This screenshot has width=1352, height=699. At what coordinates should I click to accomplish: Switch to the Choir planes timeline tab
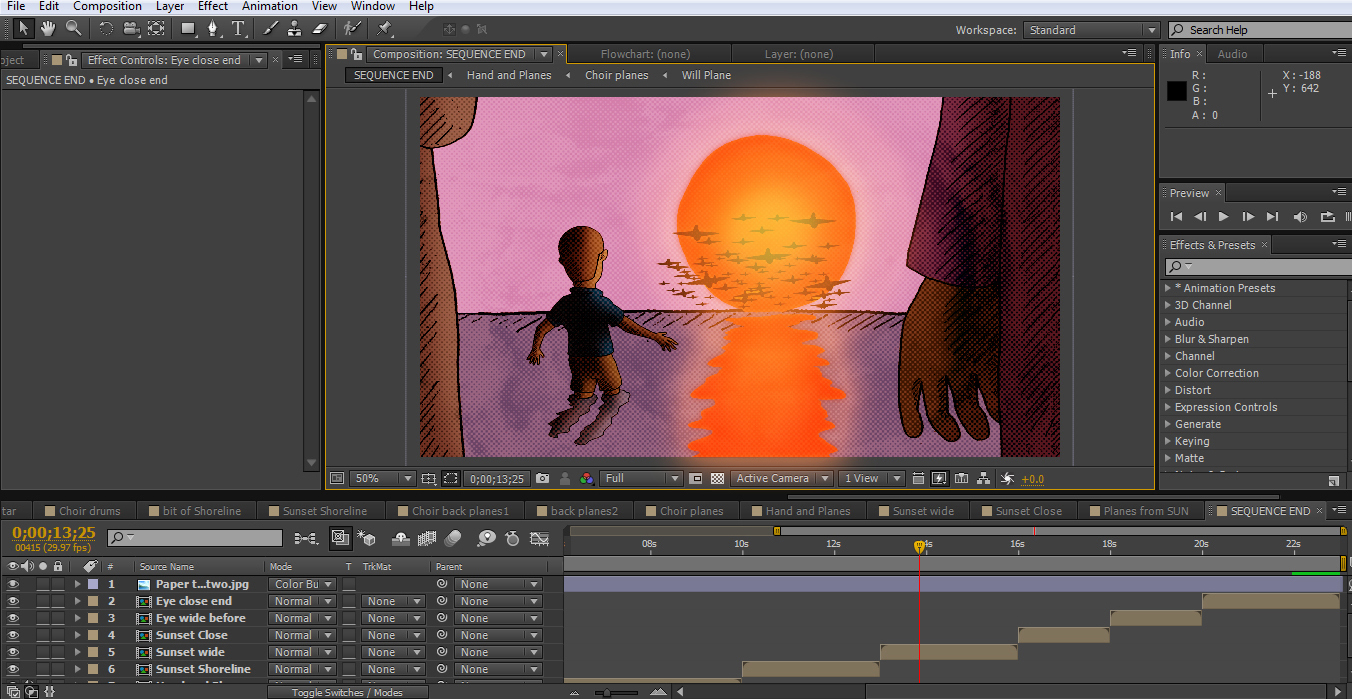point(691,511)
